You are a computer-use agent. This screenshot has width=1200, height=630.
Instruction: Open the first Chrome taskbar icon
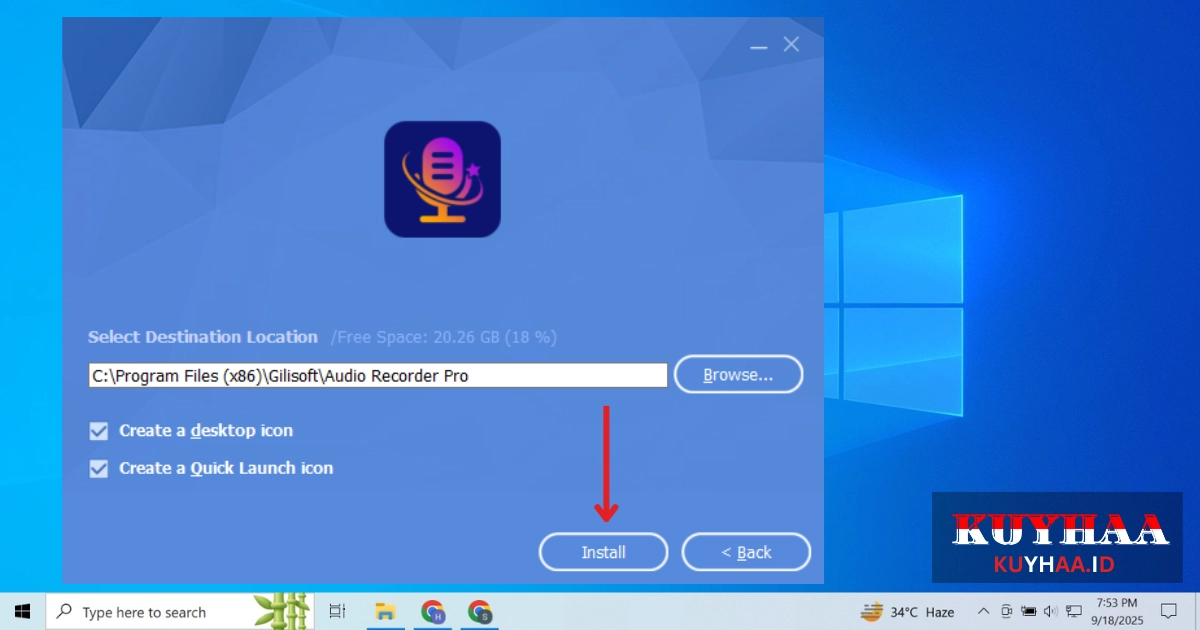tap(432, 611)
